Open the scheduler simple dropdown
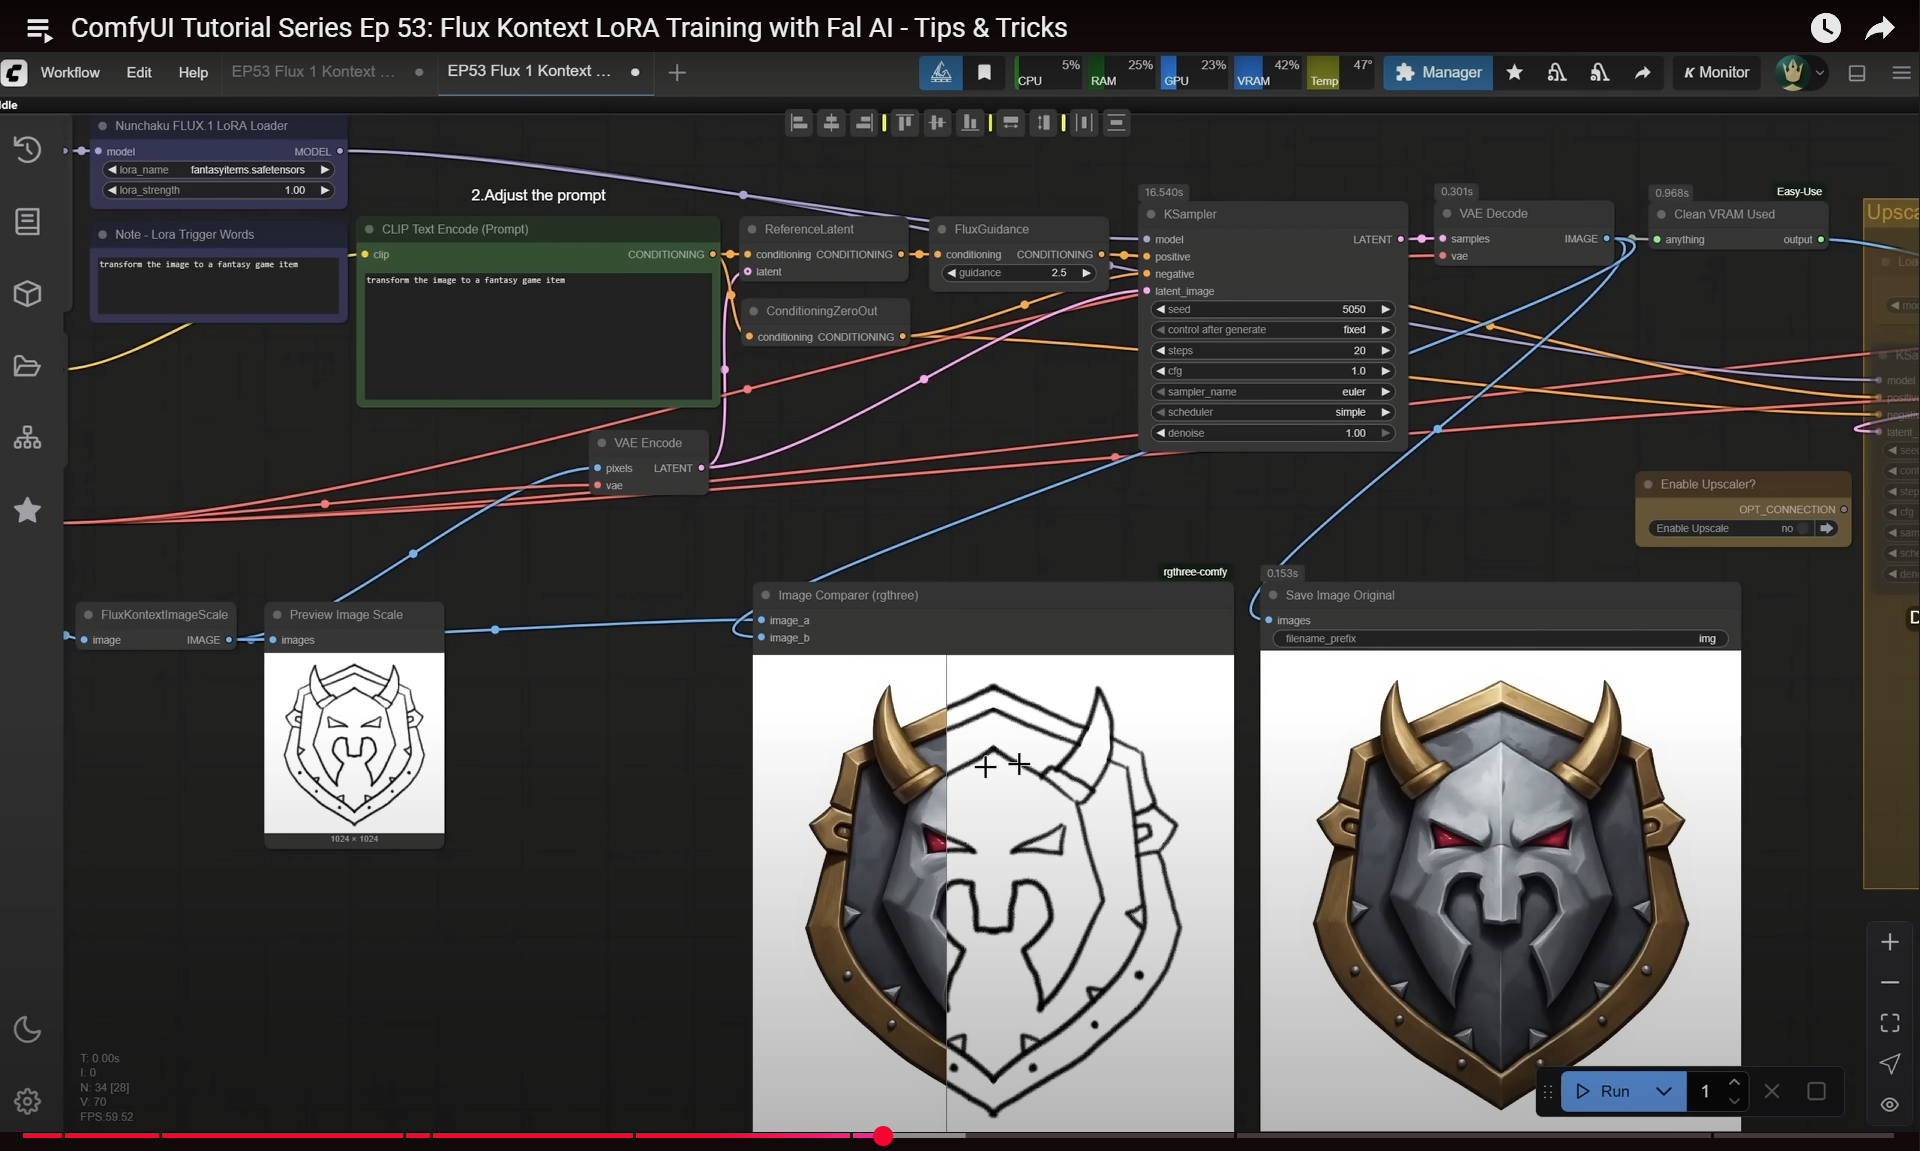This screenshot has width=1920, height=1151. pos(1272,412)
